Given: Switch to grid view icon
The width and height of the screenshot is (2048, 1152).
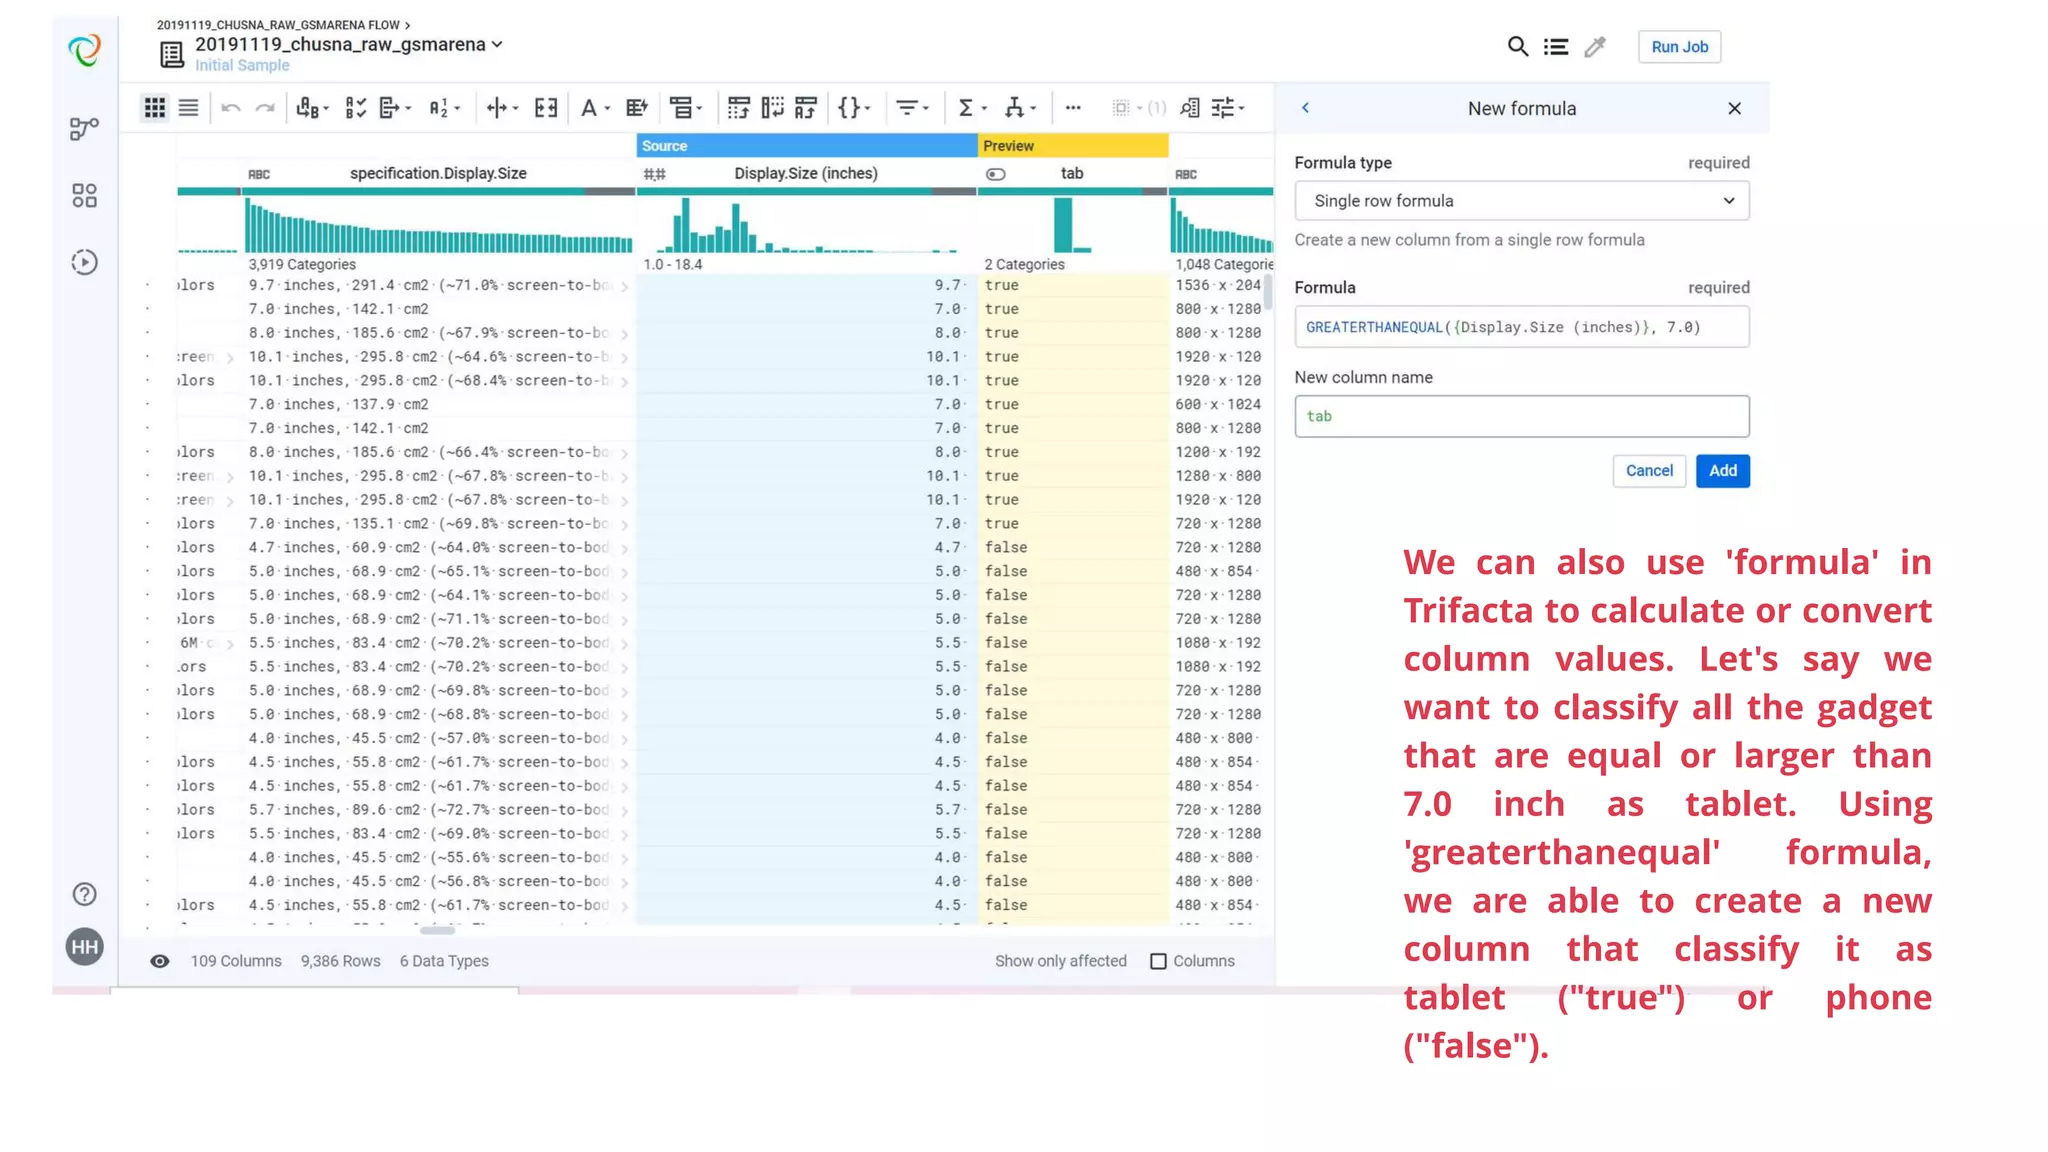Looking at the screenshot, I should tap(155, 108).
